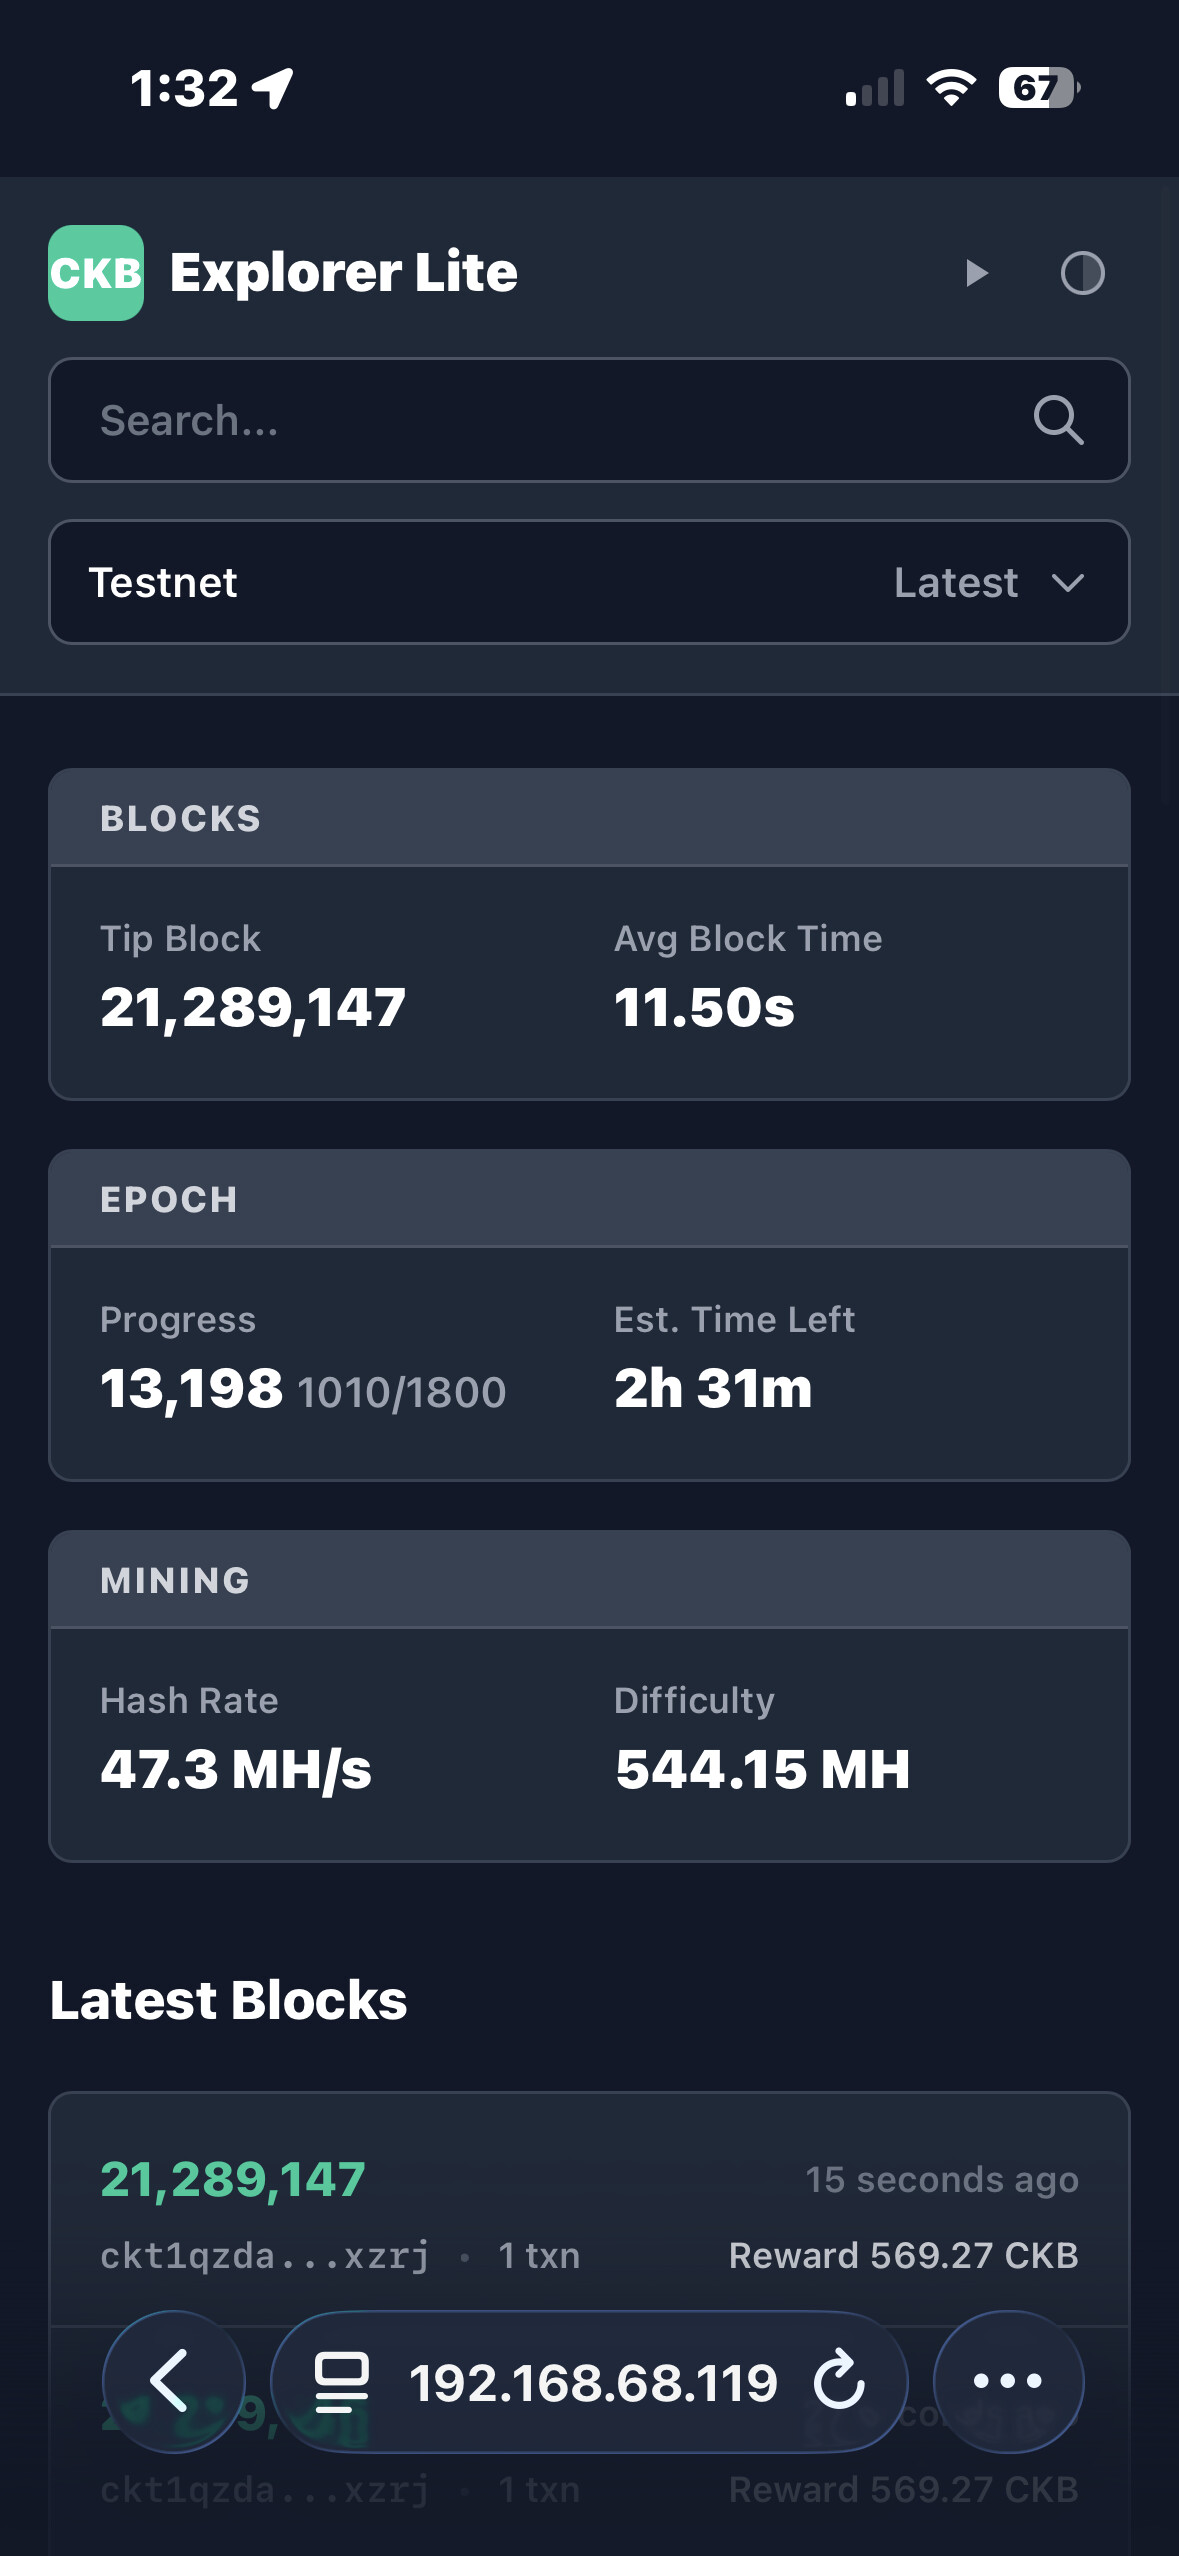Click the reload page icon
Screen dimensions: 1179x2556
(838, 2381)
